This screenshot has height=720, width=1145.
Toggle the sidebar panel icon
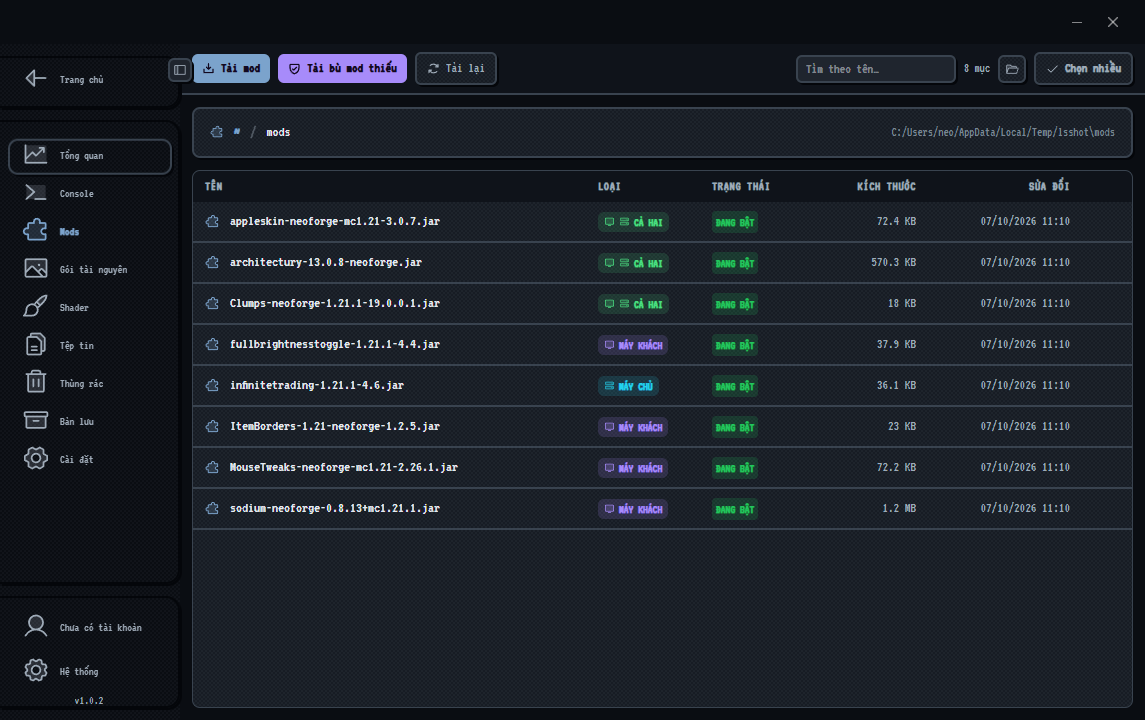180,69
